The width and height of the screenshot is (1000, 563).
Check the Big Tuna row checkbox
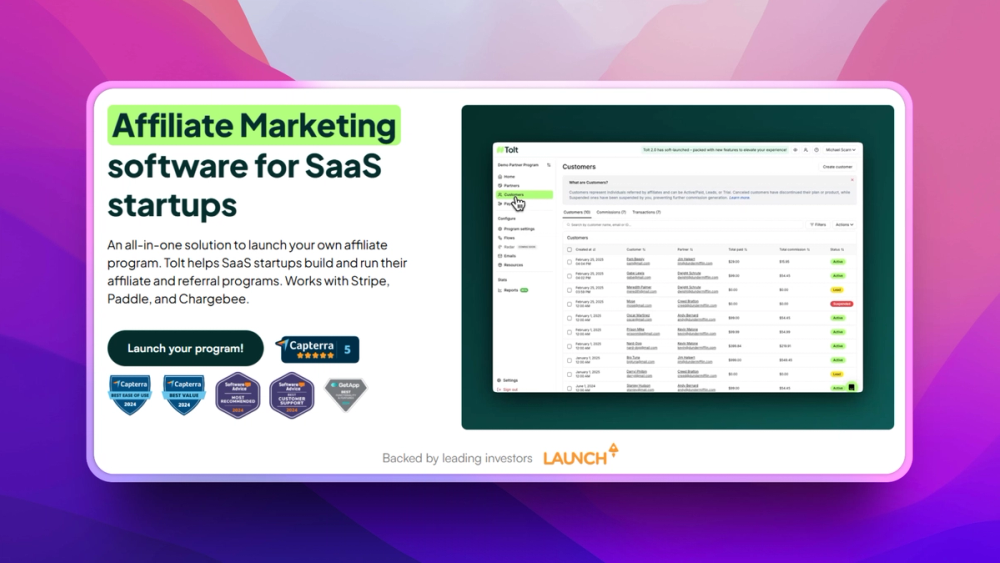pyautogui.click(x=570, y=360)
